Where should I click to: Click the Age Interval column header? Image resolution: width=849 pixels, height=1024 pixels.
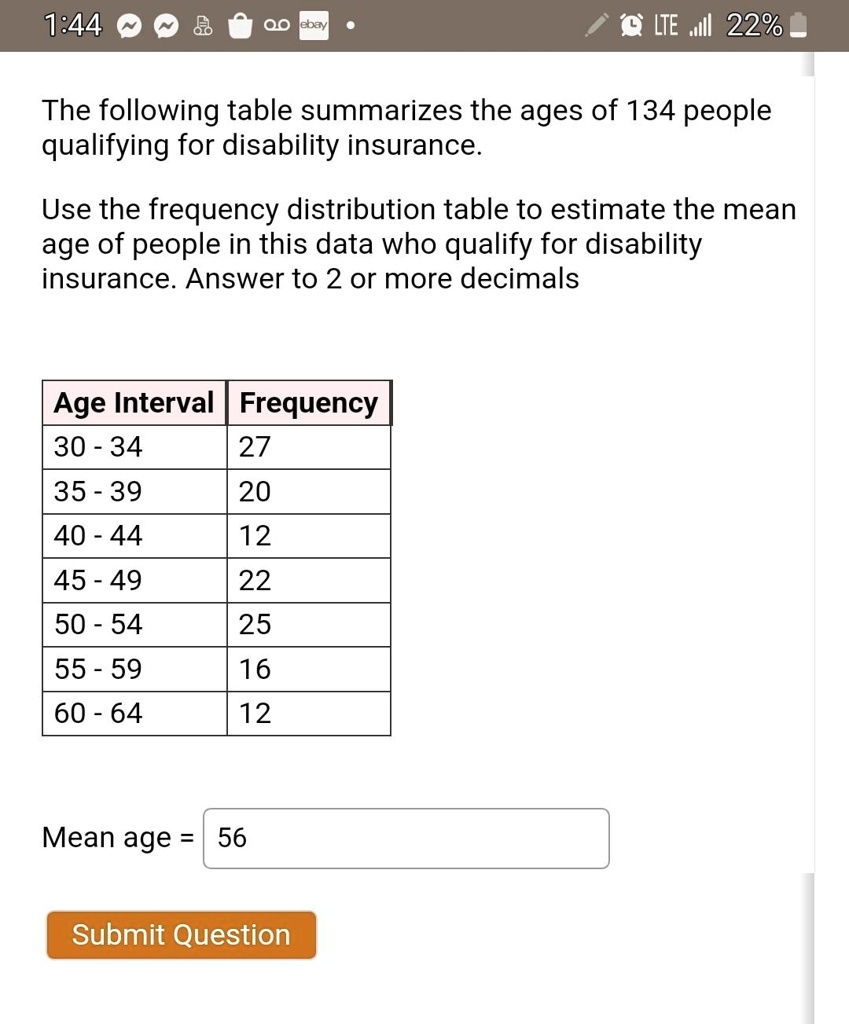(134, 402)
